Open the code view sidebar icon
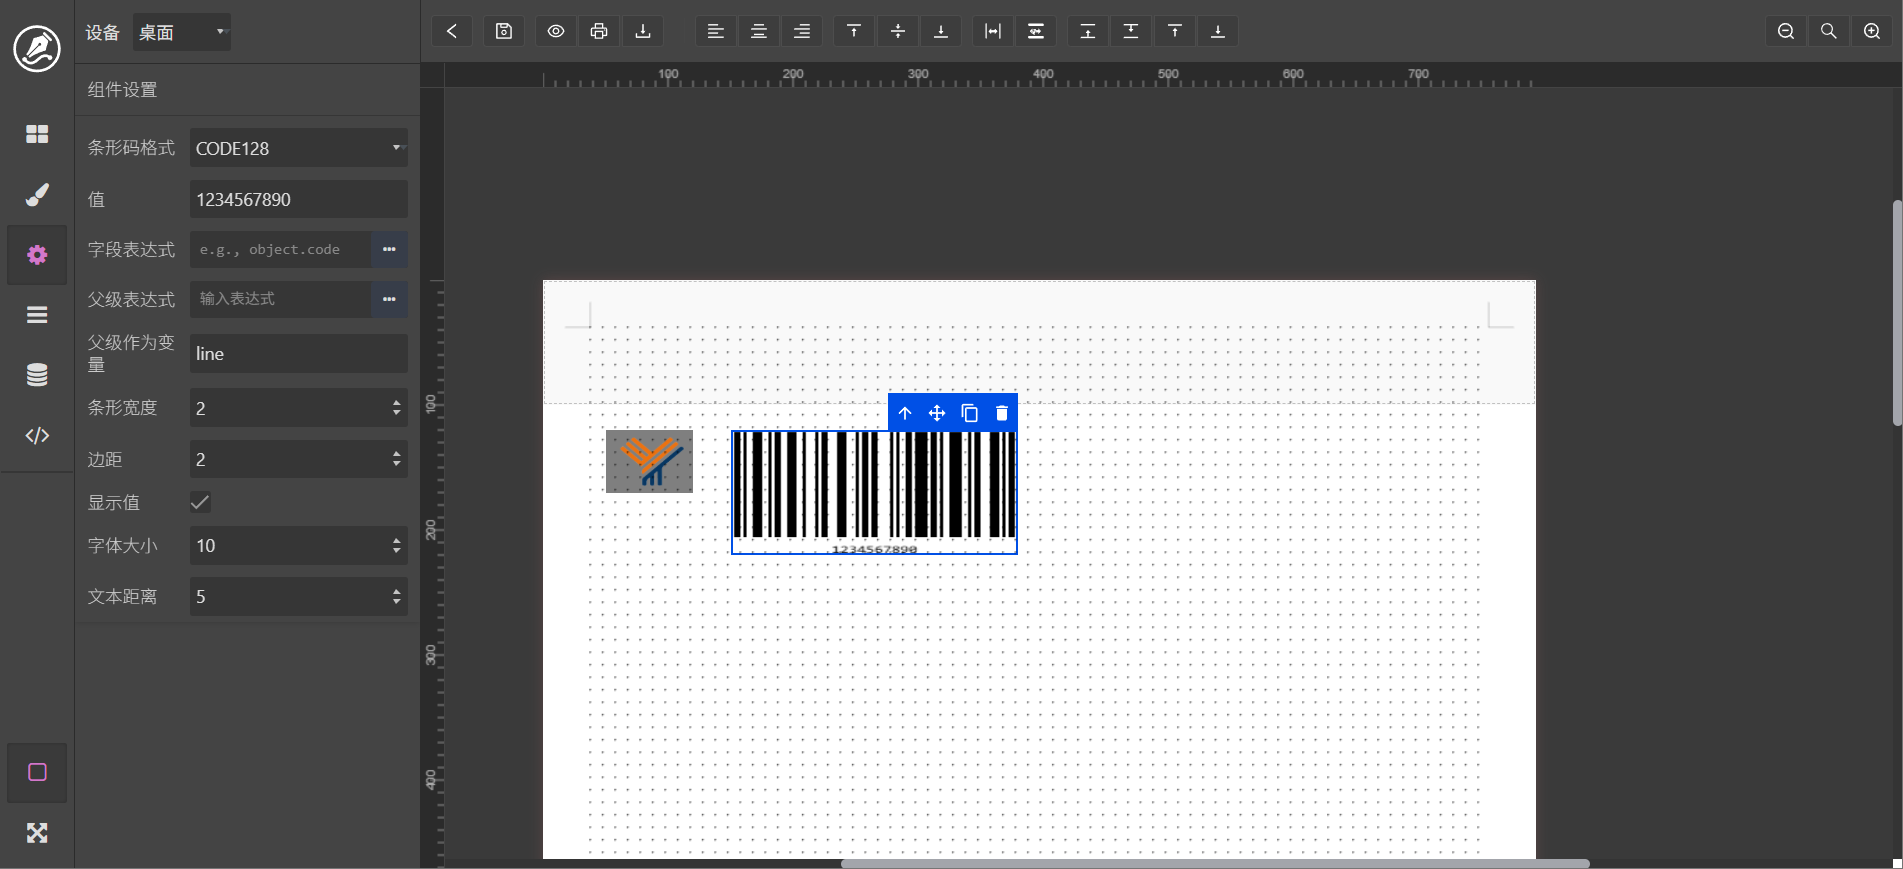The image size is (1903, 869). coord(37,435)
